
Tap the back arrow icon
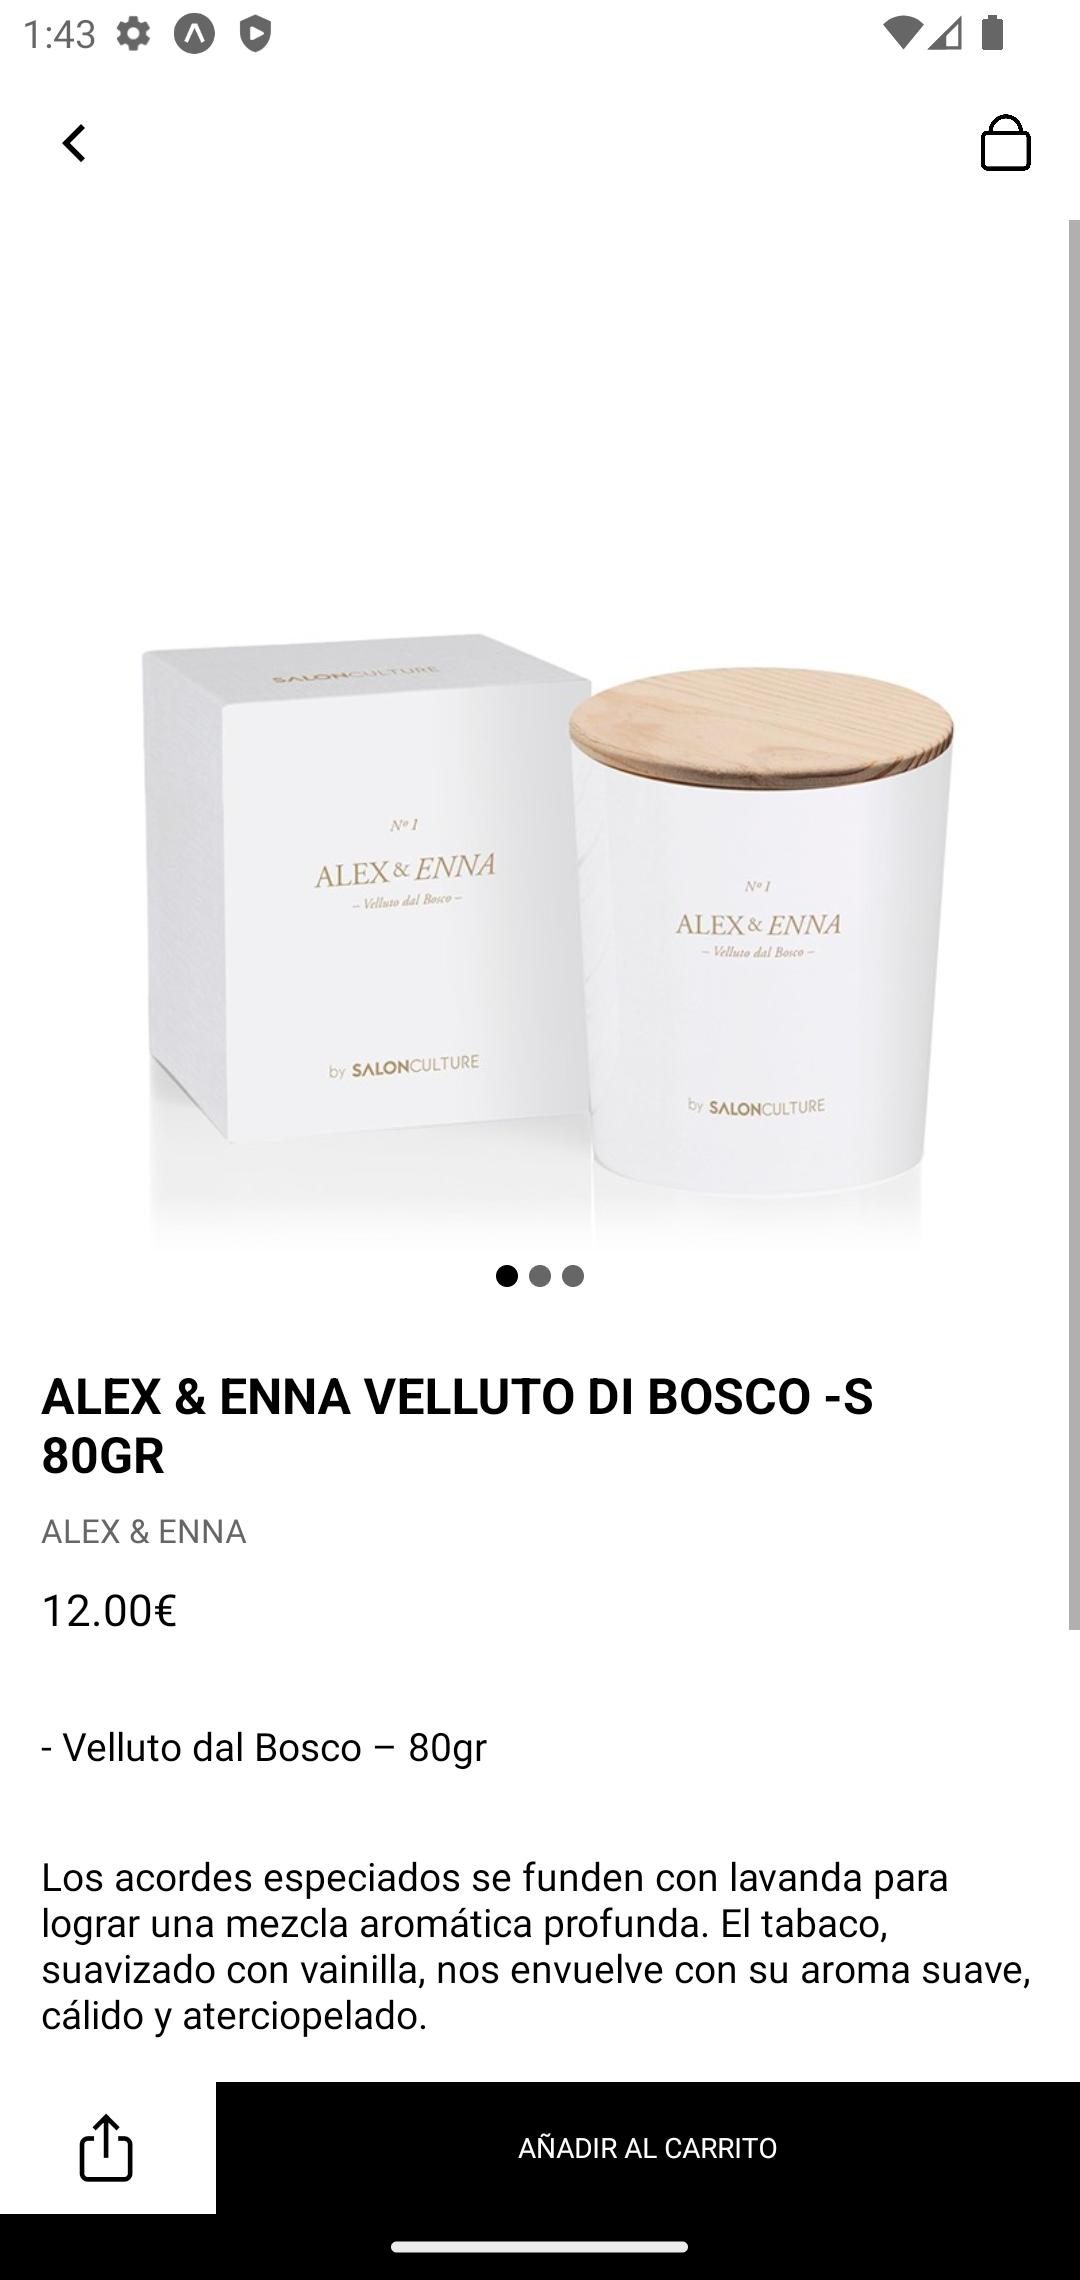pyautogui.click(x=74, y=143)
